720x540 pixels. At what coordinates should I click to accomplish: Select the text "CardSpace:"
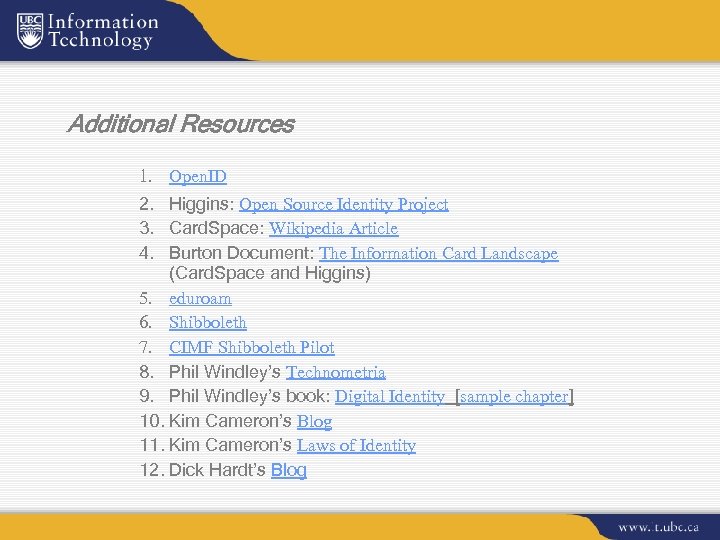click(217, 228)
